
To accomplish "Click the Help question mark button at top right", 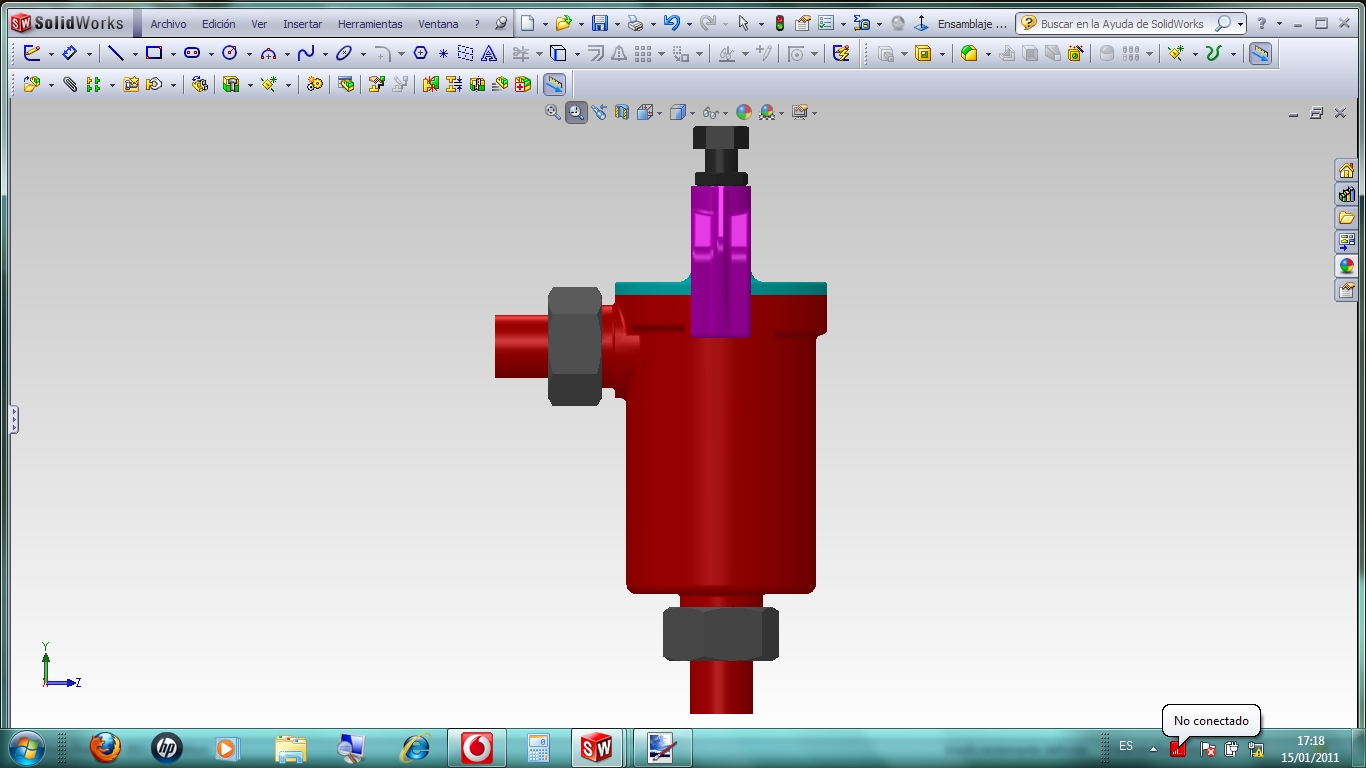I will [1262, 23].
